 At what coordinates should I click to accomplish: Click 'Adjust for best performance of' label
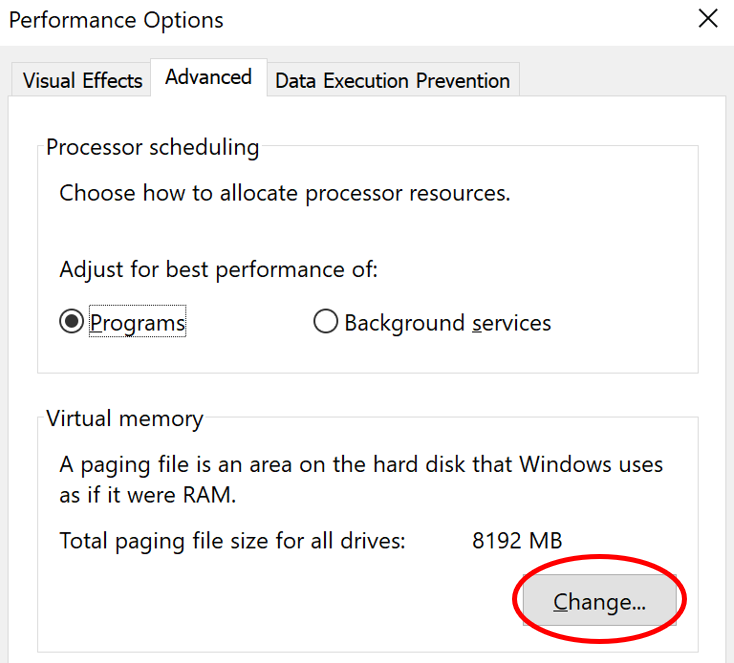click(x=218, y=270)
